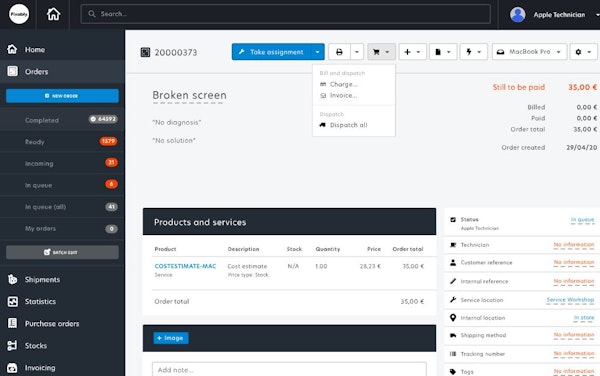Viewport: 600px width, 376px height.
Task: Open the MacBook Pro device dropdown
Action: pyautogui.click(x=529, y=52)
